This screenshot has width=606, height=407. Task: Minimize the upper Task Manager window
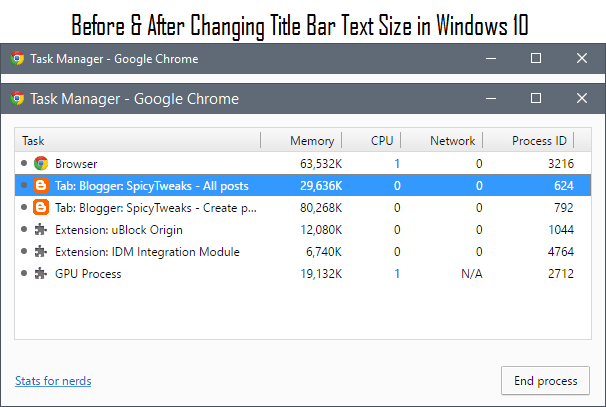point(491,58)
